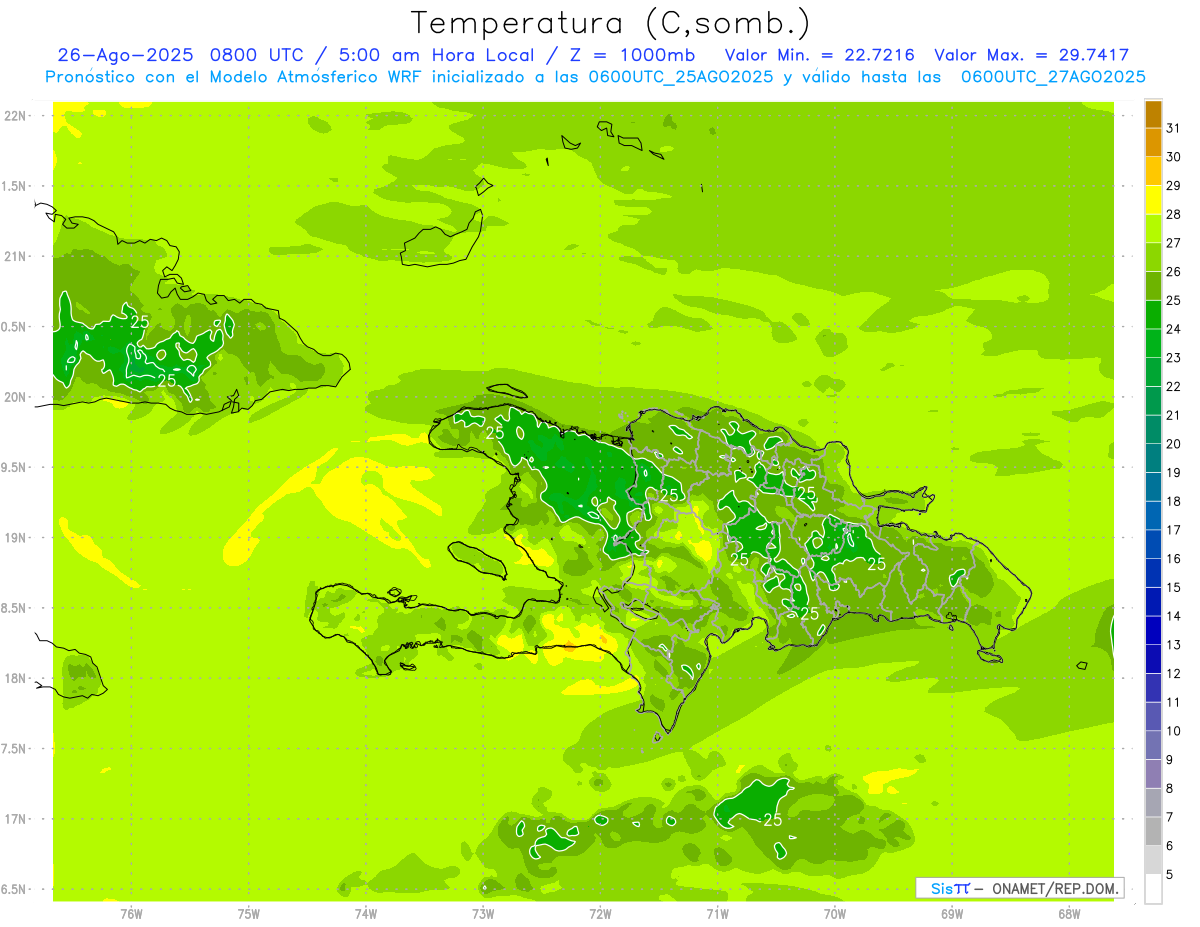Click the "Z = 1000mb" level text
Viewport: 1200px width, 927px height.
pos(632,55)
